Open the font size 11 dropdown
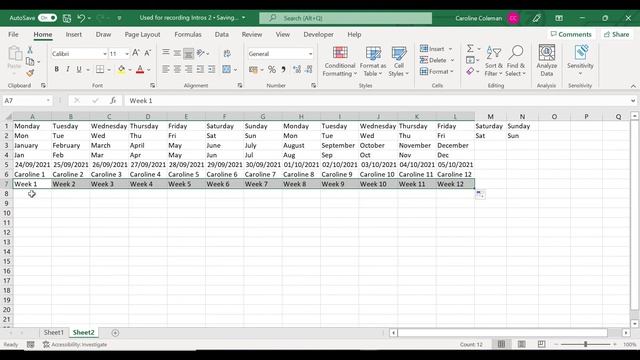Viewport: 640px width, 360px height. pos(127,54)
